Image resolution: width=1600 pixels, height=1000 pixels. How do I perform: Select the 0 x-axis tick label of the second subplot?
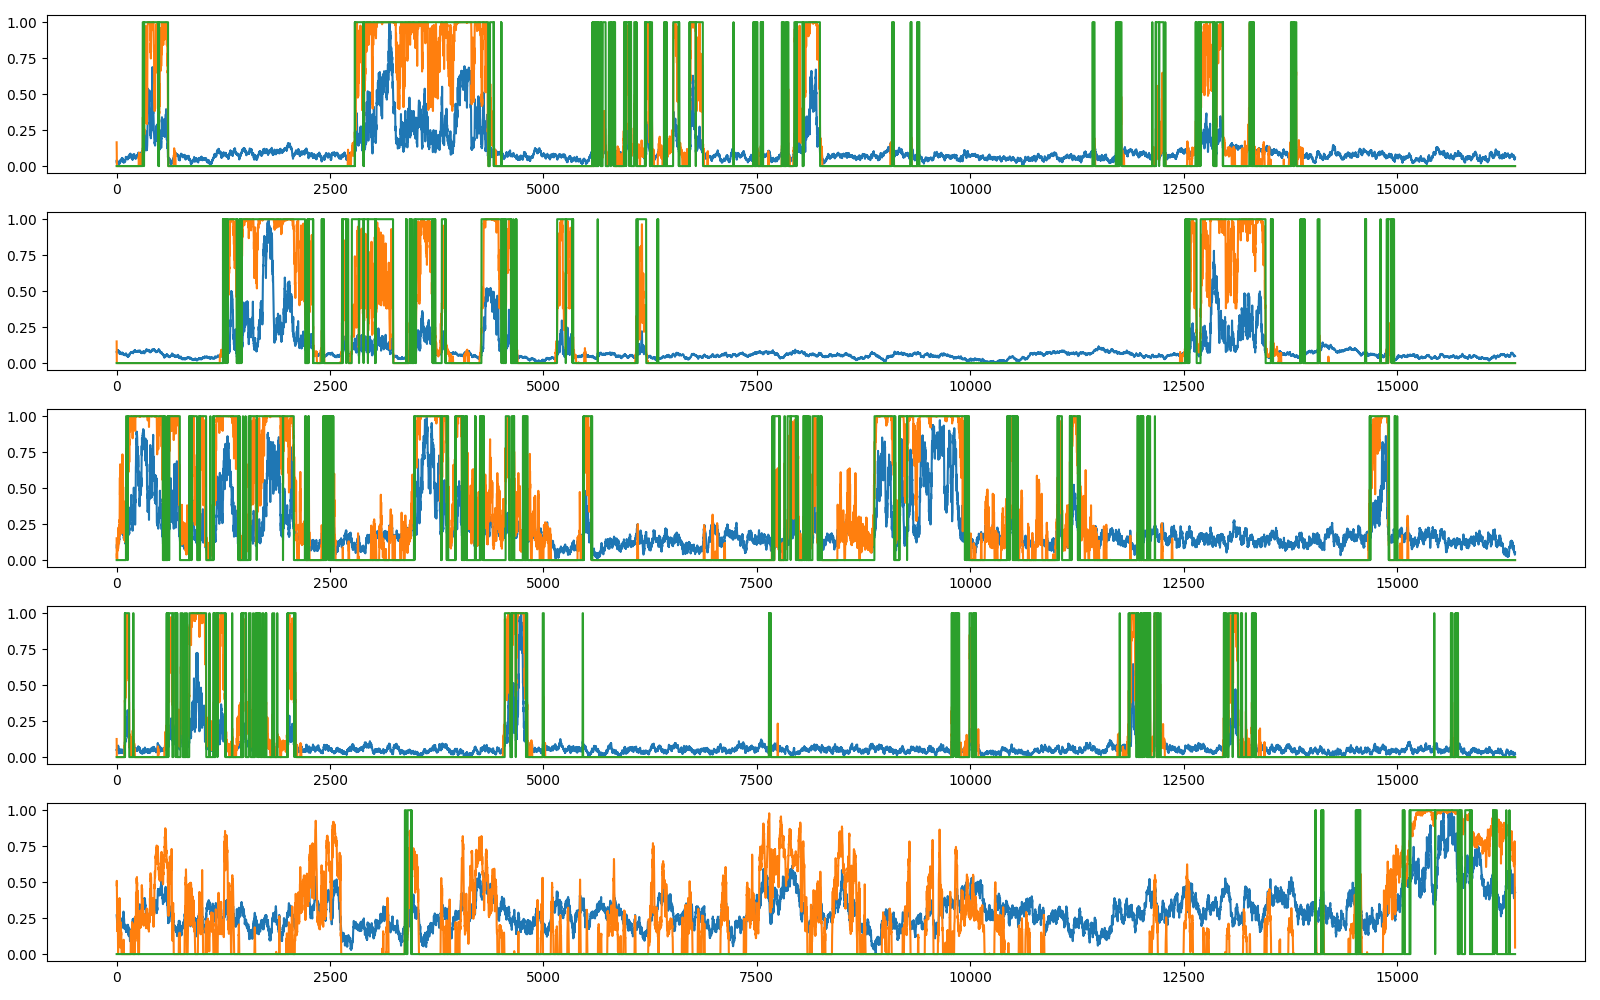coord(117,386)
